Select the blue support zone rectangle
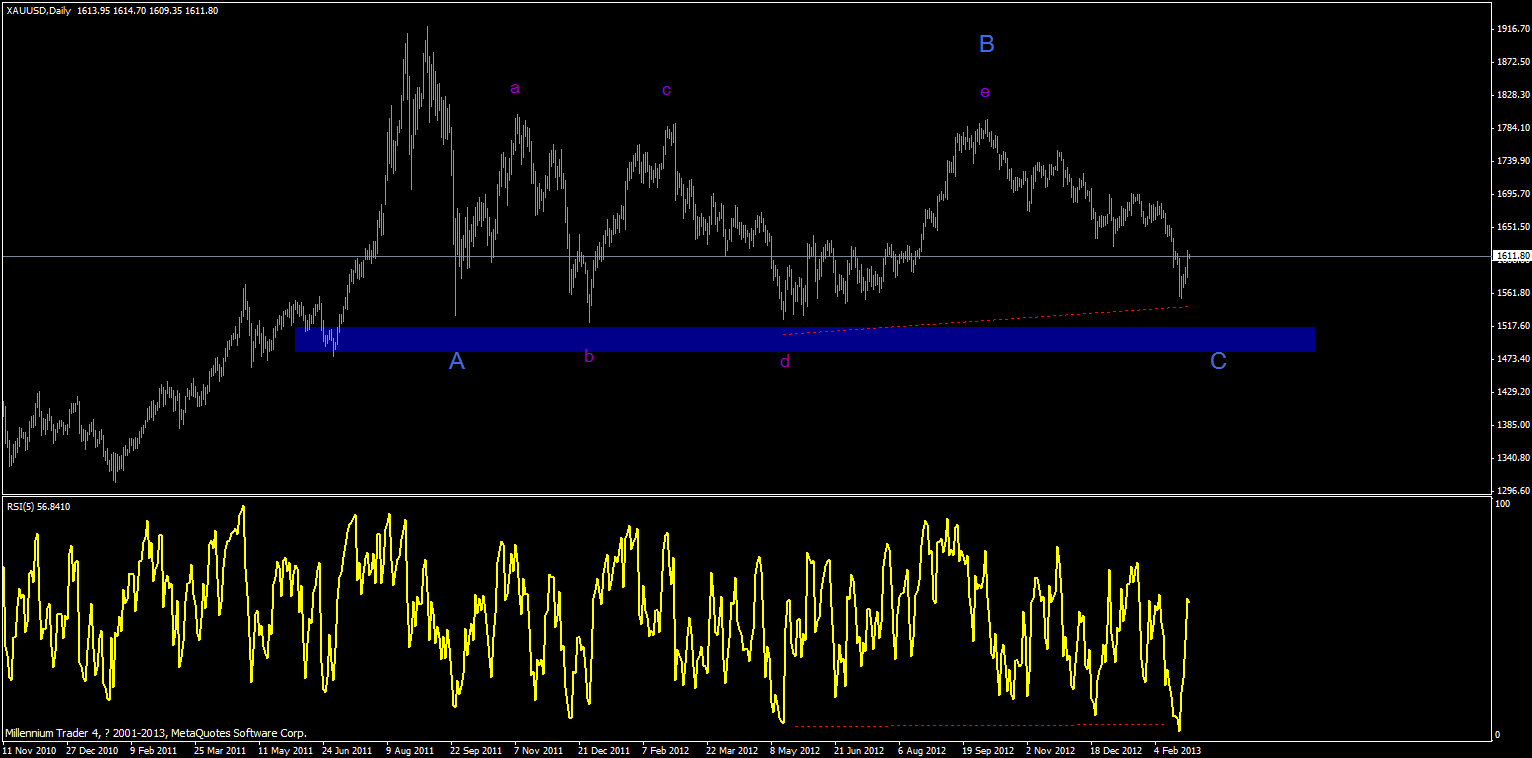The width and height of the screenshot is (1532, 758). (x=805, y=339)
